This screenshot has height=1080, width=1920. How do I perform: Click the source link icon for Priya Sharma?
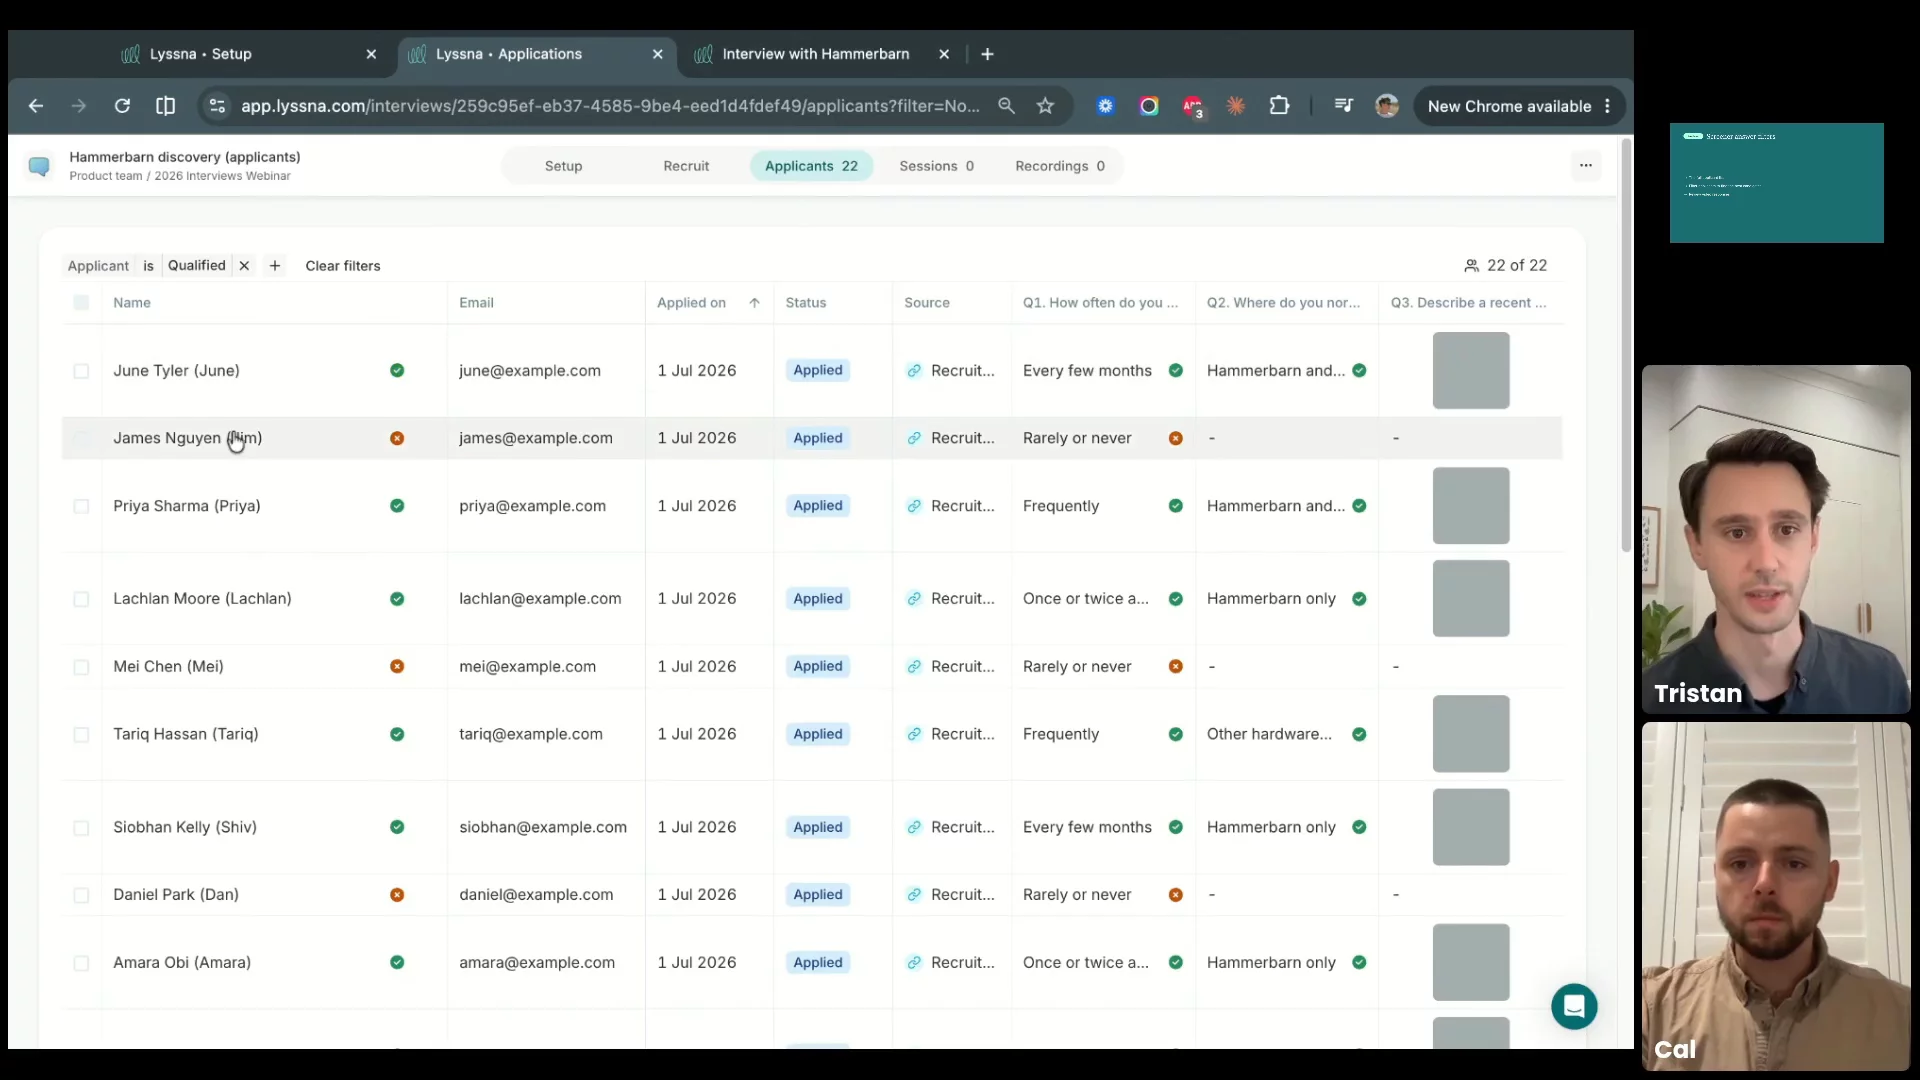point(914,506)
